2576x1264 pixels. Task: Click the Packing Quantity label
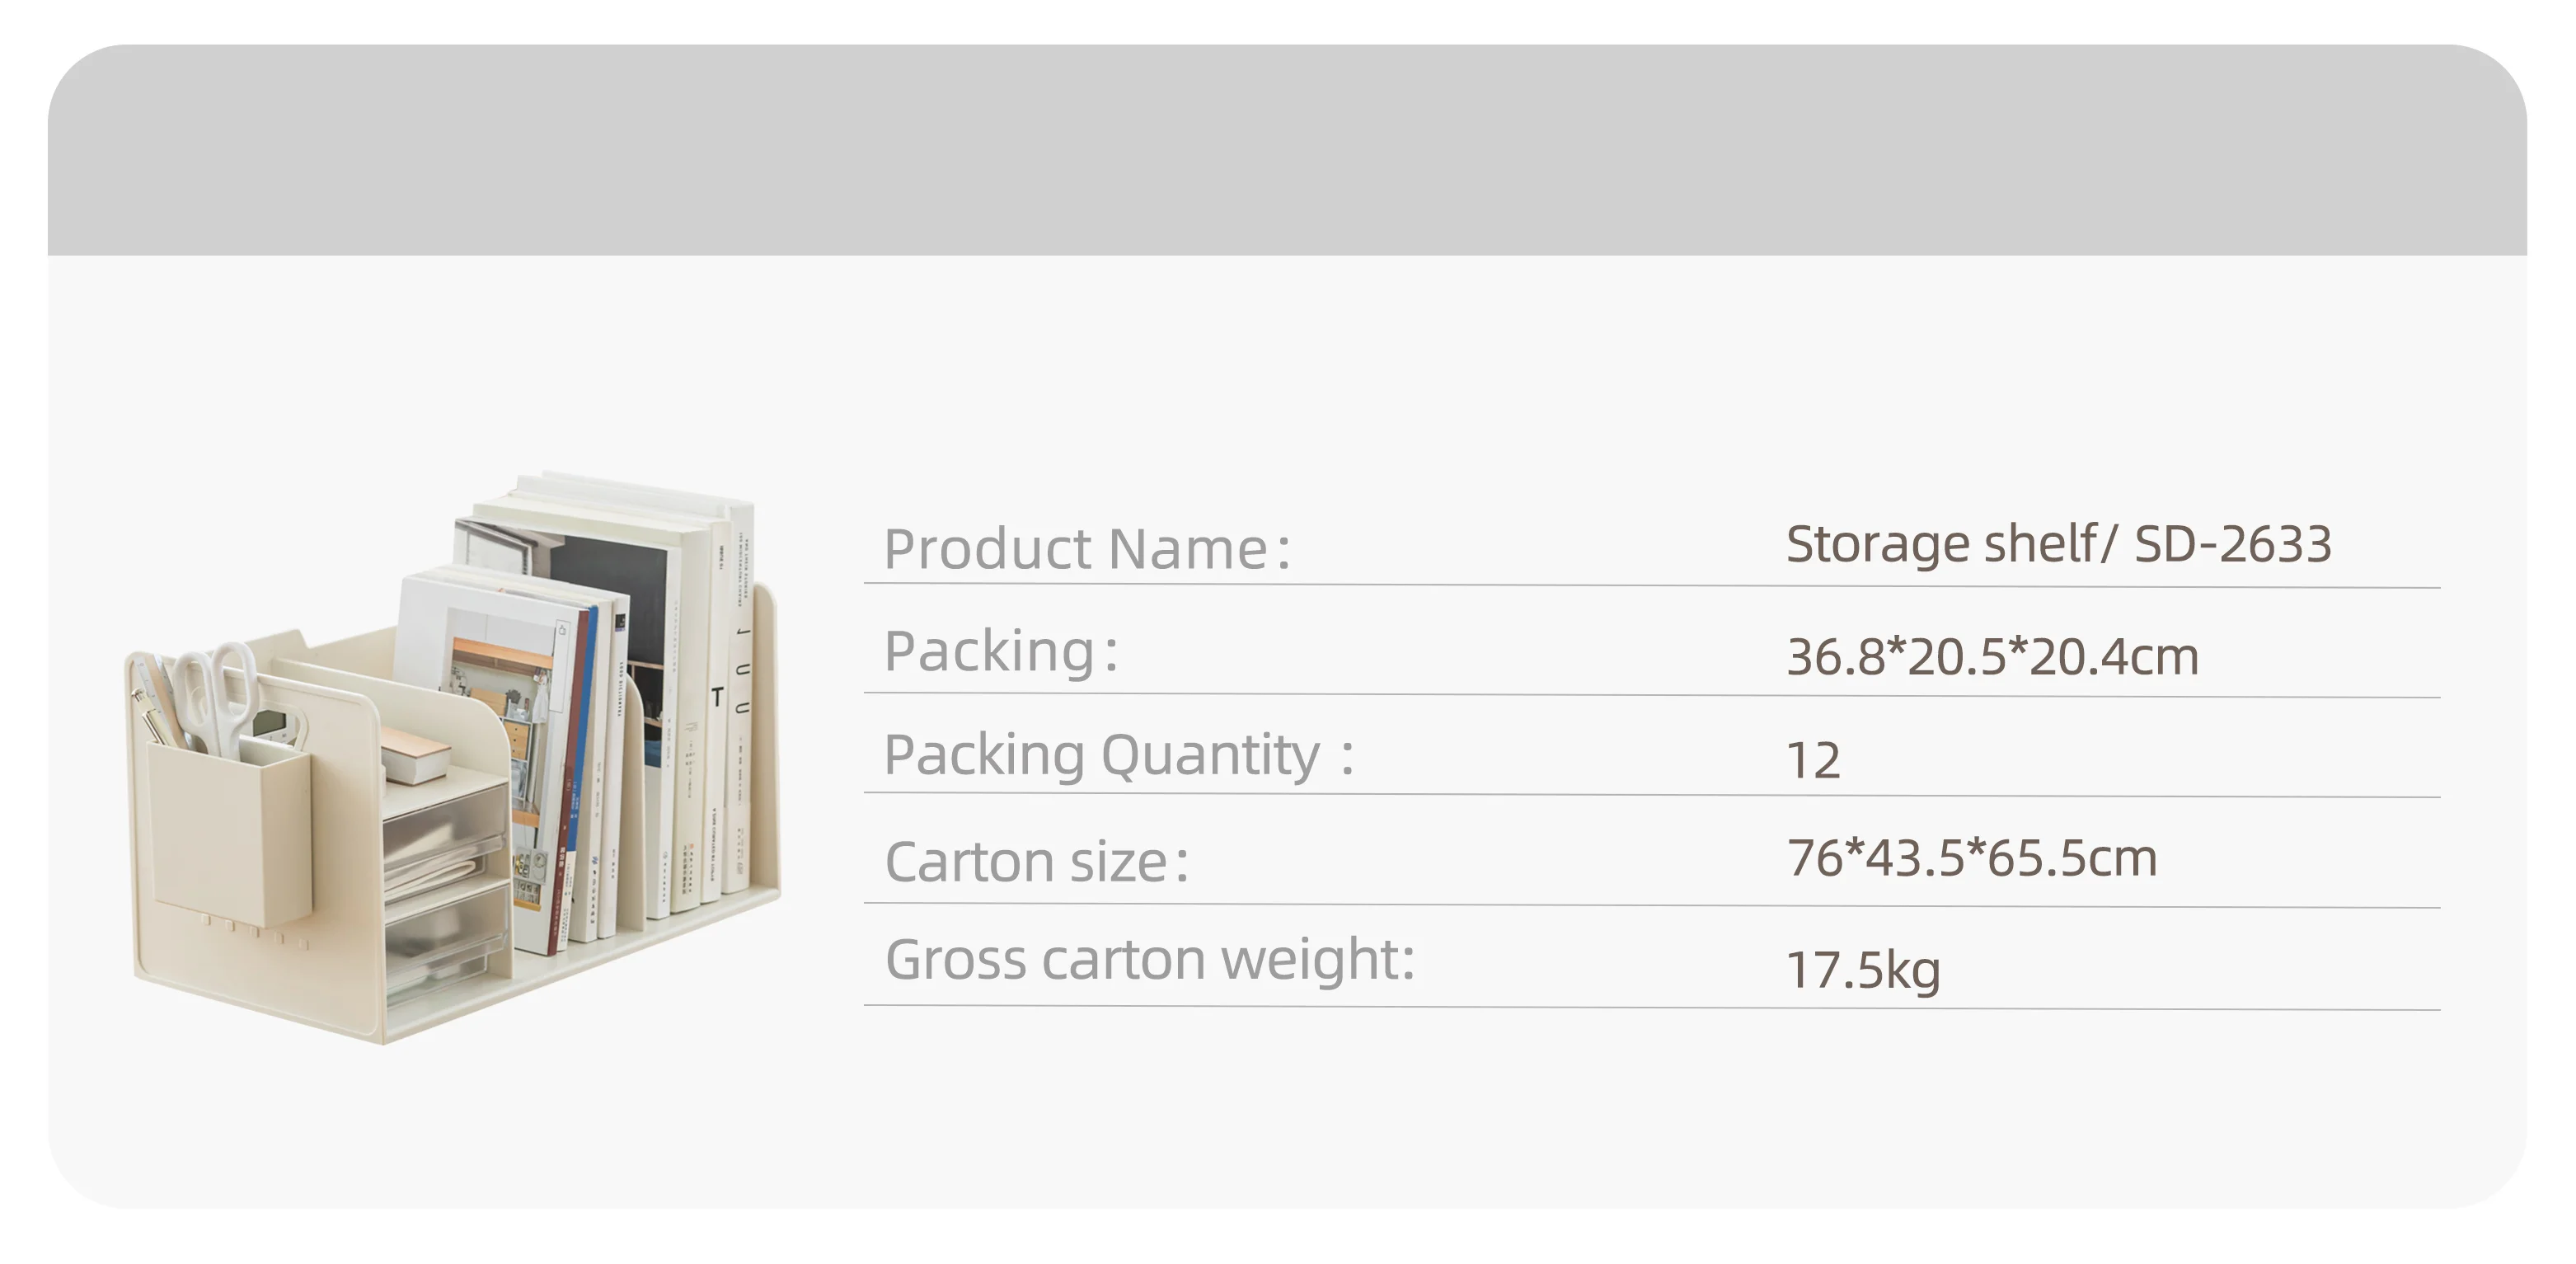click(x=1119, y=754)
